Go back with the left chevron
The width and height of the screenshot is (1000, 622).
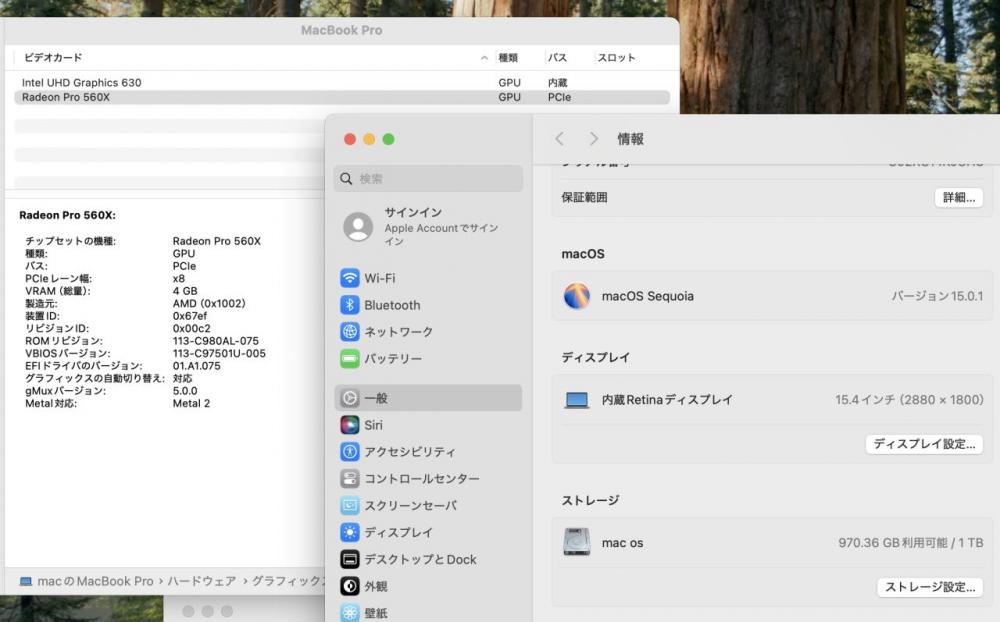[x=559, y=138]
